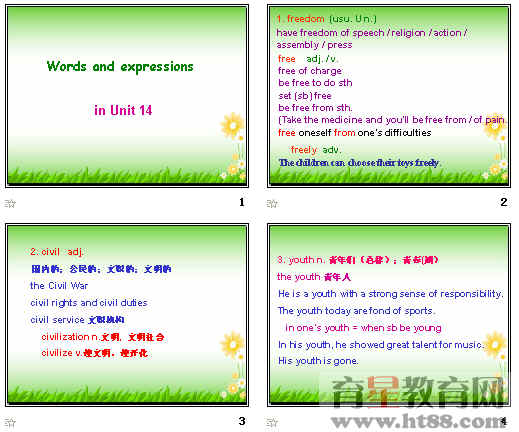Click slide number 3 label
The image size is (519, 432).
[x=242, y=421]
